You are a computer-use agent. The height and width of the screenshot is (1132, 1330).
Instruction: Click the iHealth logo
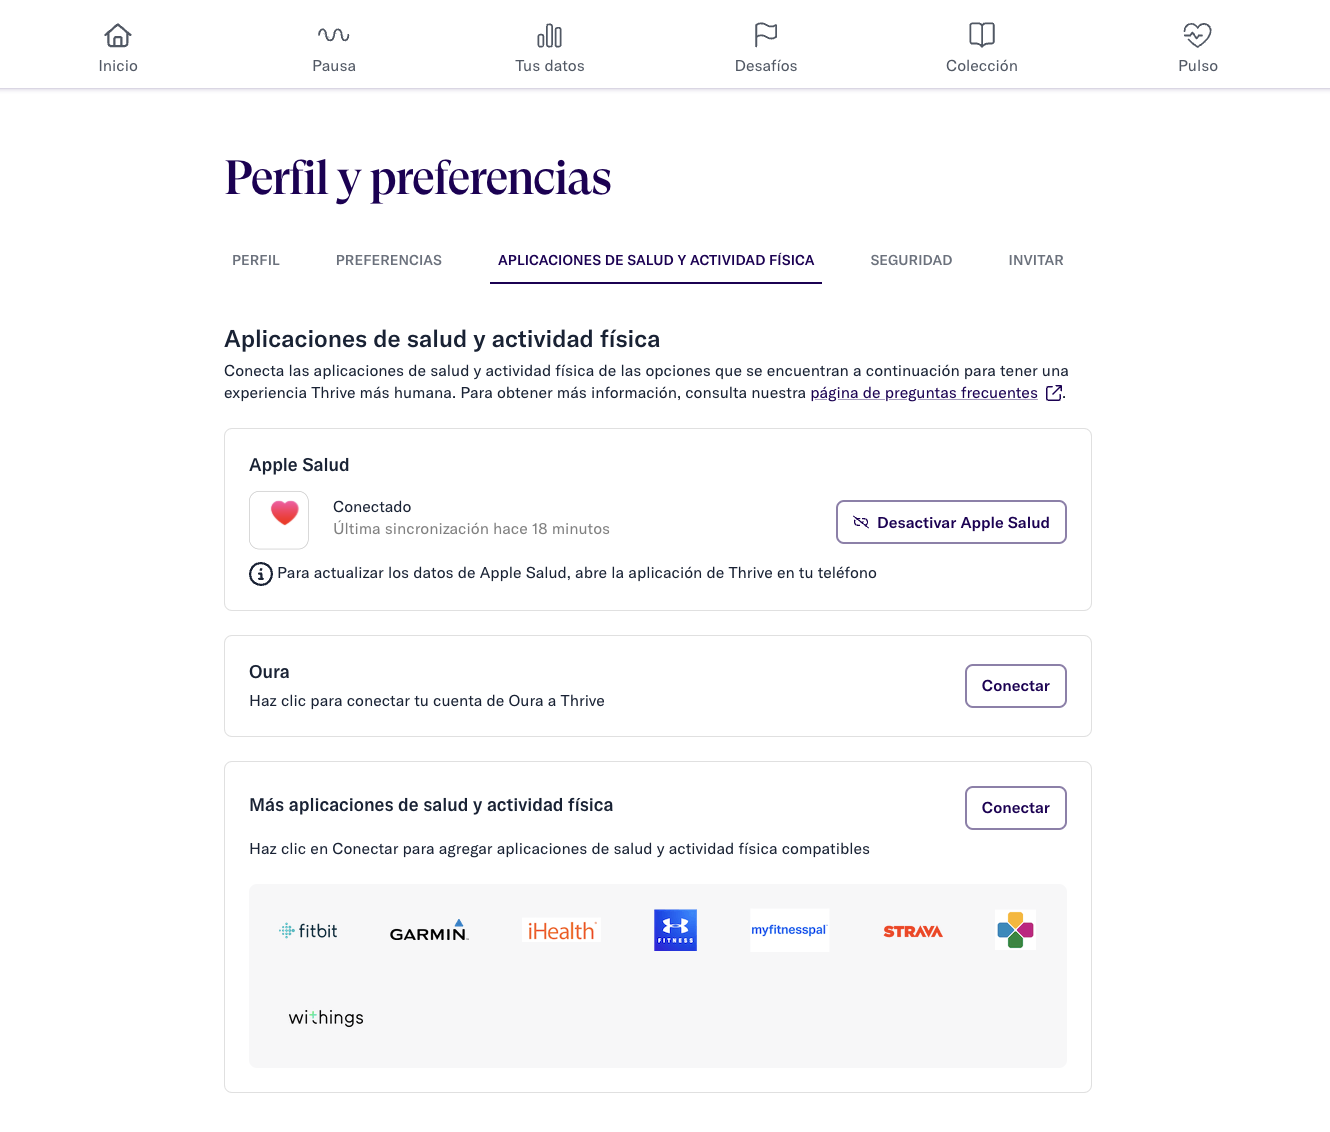tap(561, 931)
